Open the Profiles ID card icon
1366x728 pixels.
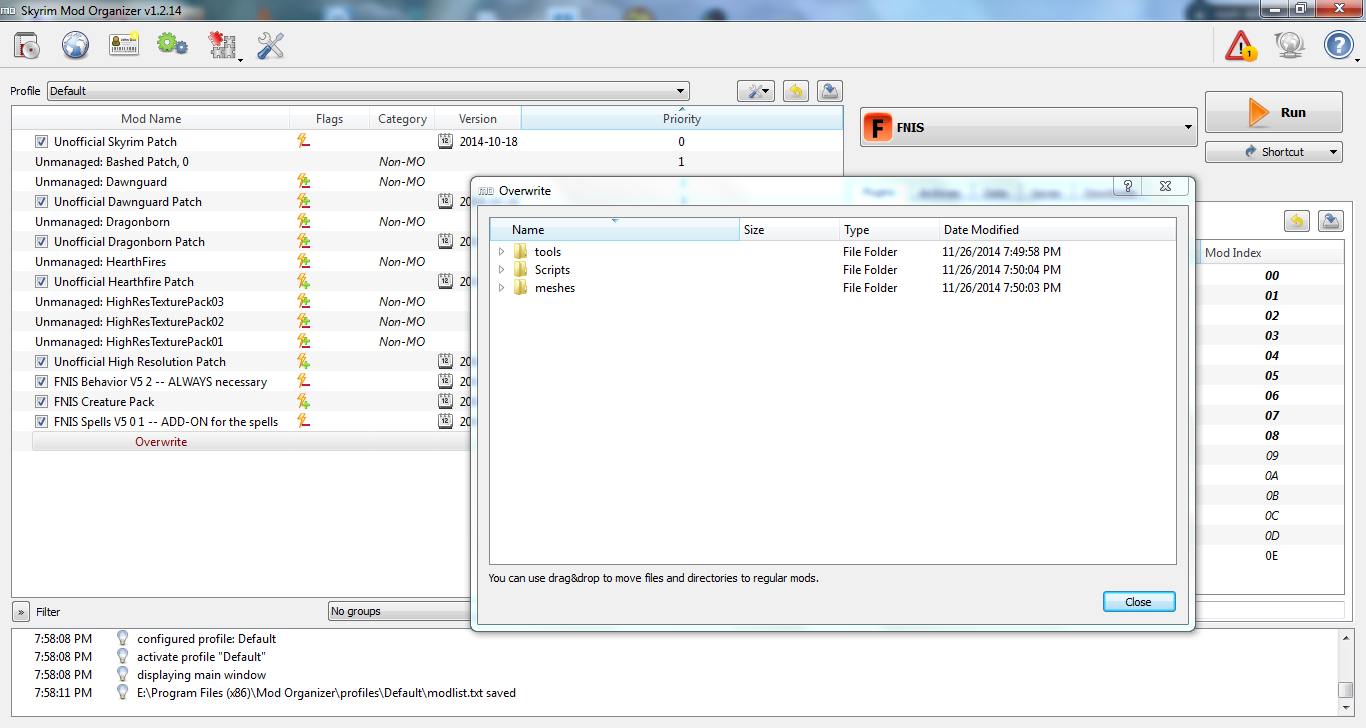pyautogui.click(x=124, y=45)
